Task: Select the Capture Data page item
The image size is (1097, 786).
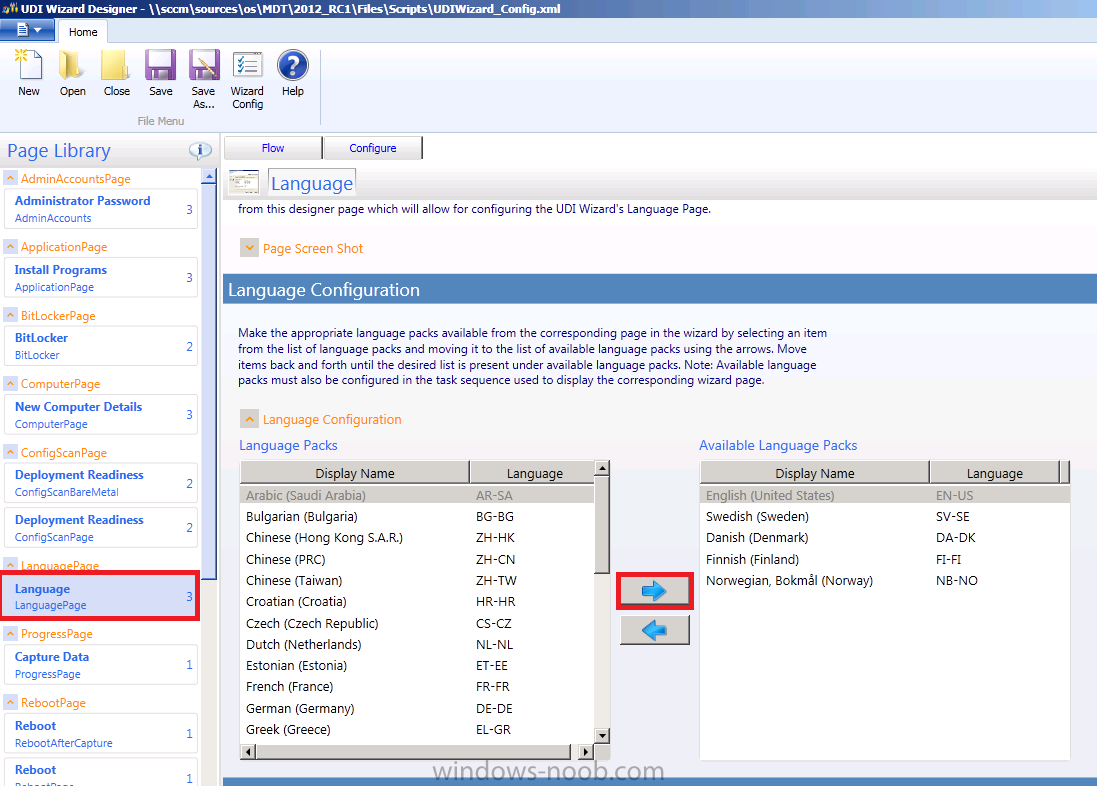Action: click(101, 664)
